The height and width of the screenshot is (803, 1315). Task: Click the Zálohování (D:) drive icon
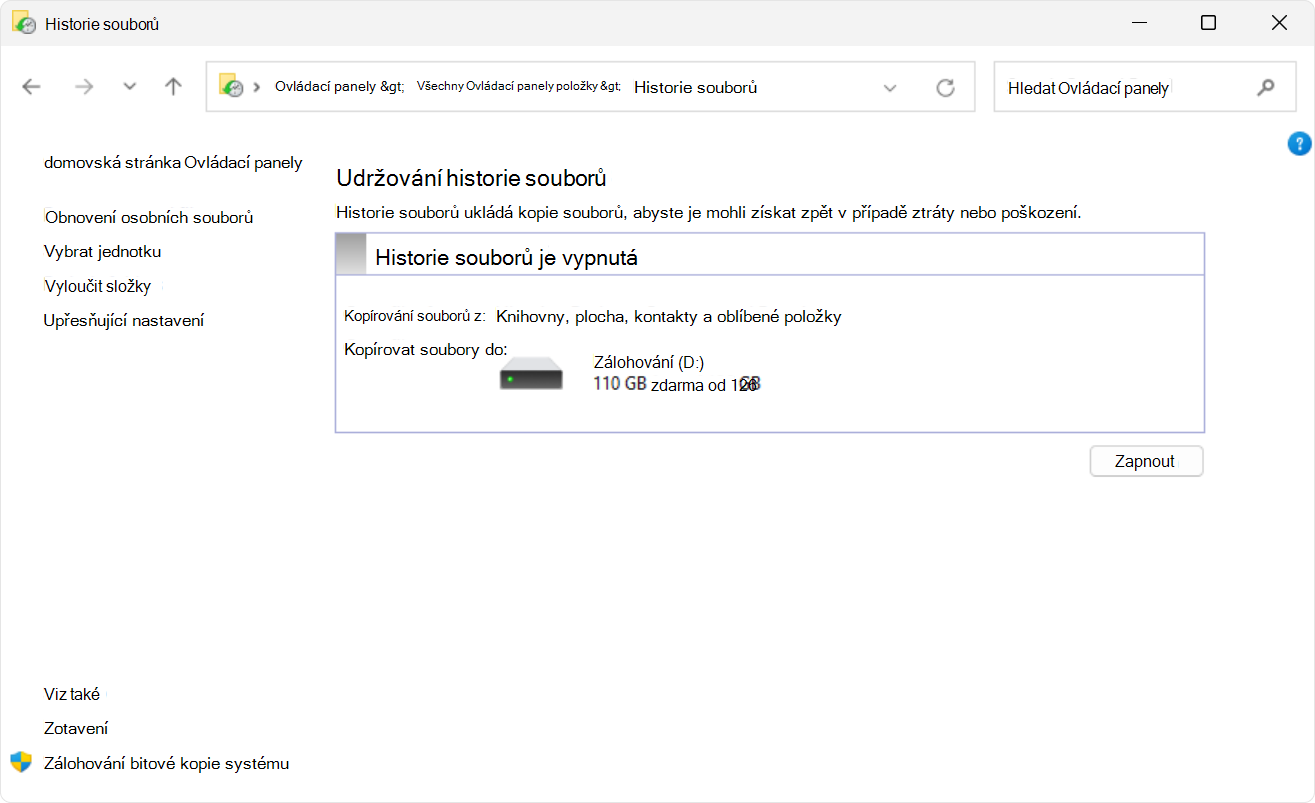point(531,375)
